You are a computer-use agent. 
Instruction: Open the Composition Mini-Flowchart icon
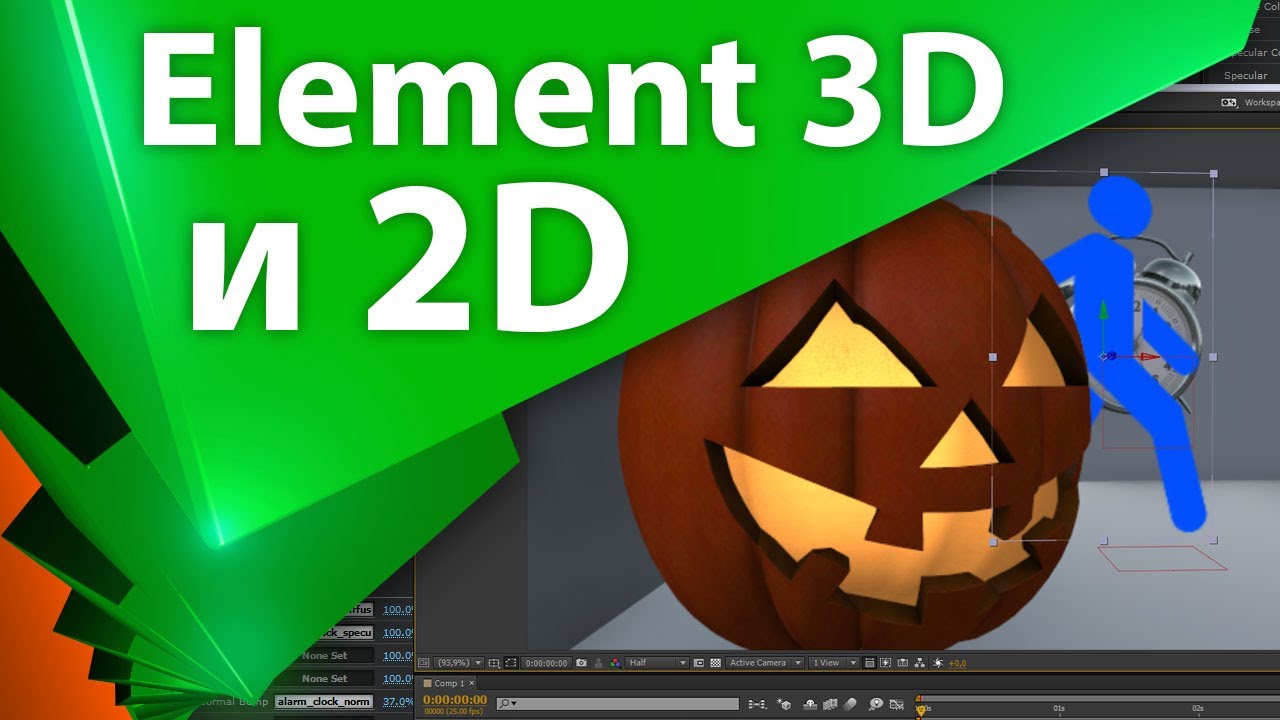tap(758, 704)
